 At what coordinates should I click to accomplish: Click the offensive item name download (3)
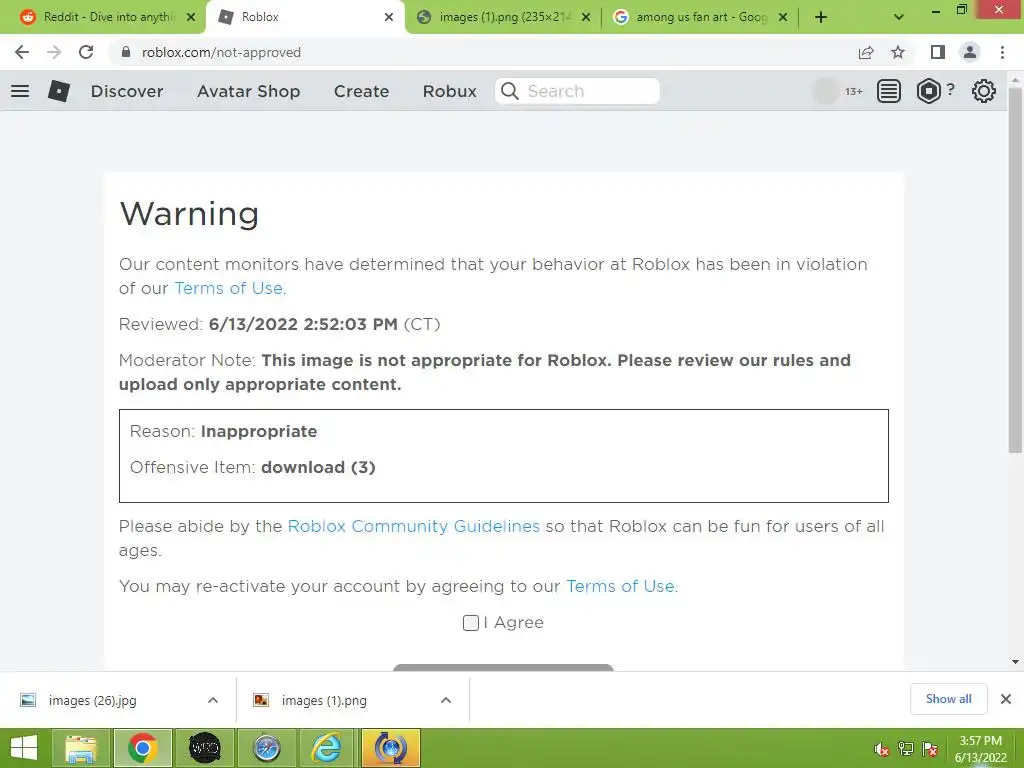pyautogui.click(x=318, y=468)
